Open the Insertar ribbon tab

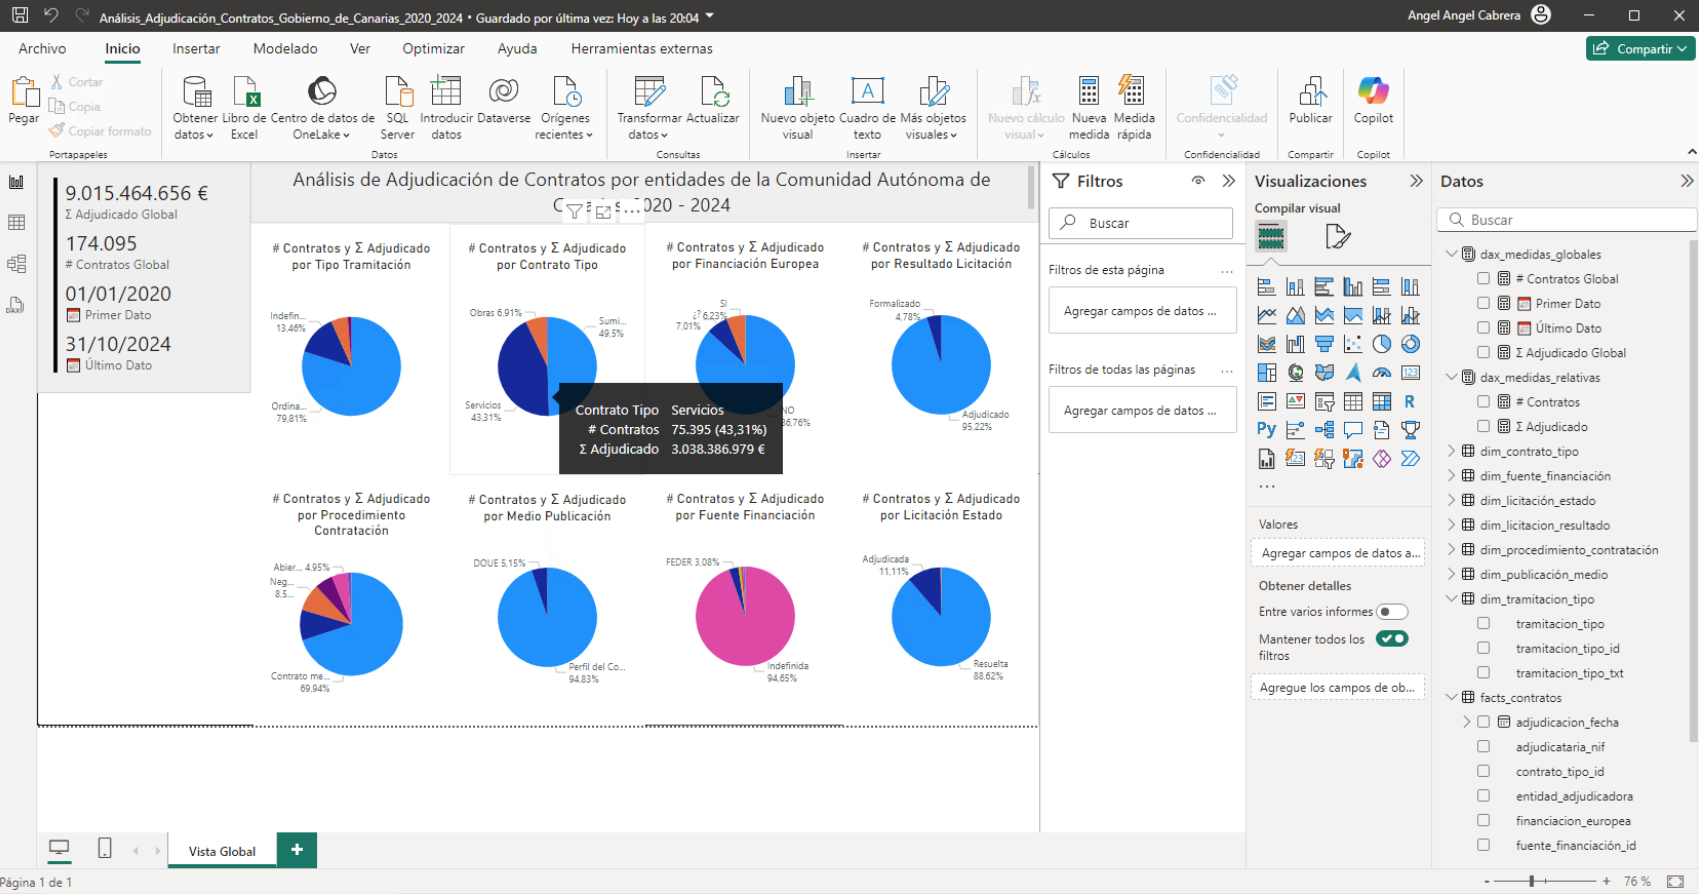click(x=196, y=48)
